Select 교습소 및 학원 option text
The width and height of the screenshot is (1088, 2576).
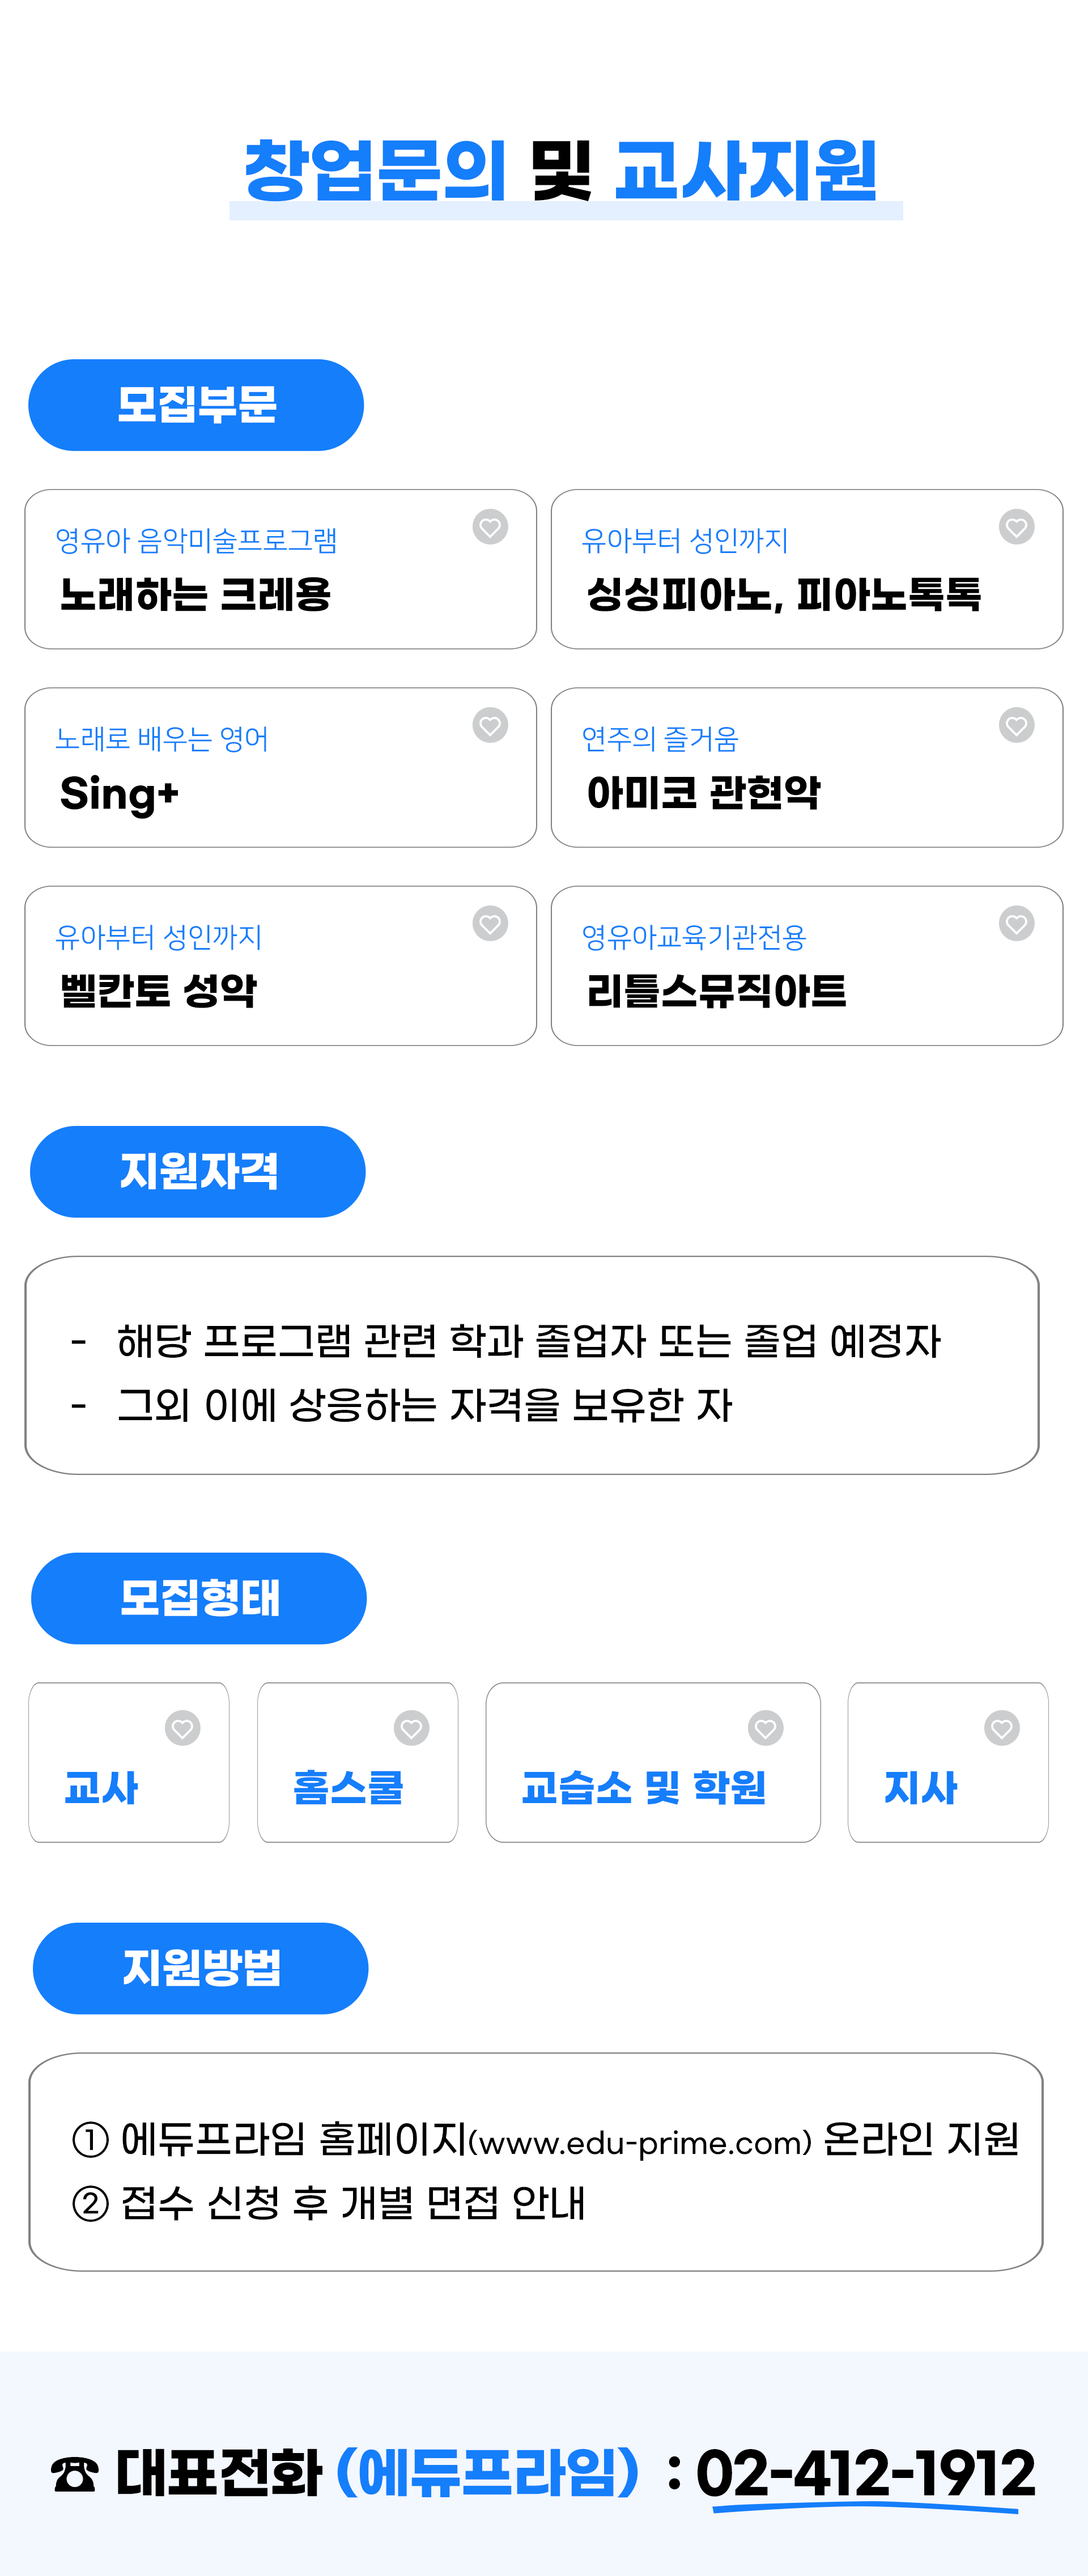click(x=643, y=1787)
